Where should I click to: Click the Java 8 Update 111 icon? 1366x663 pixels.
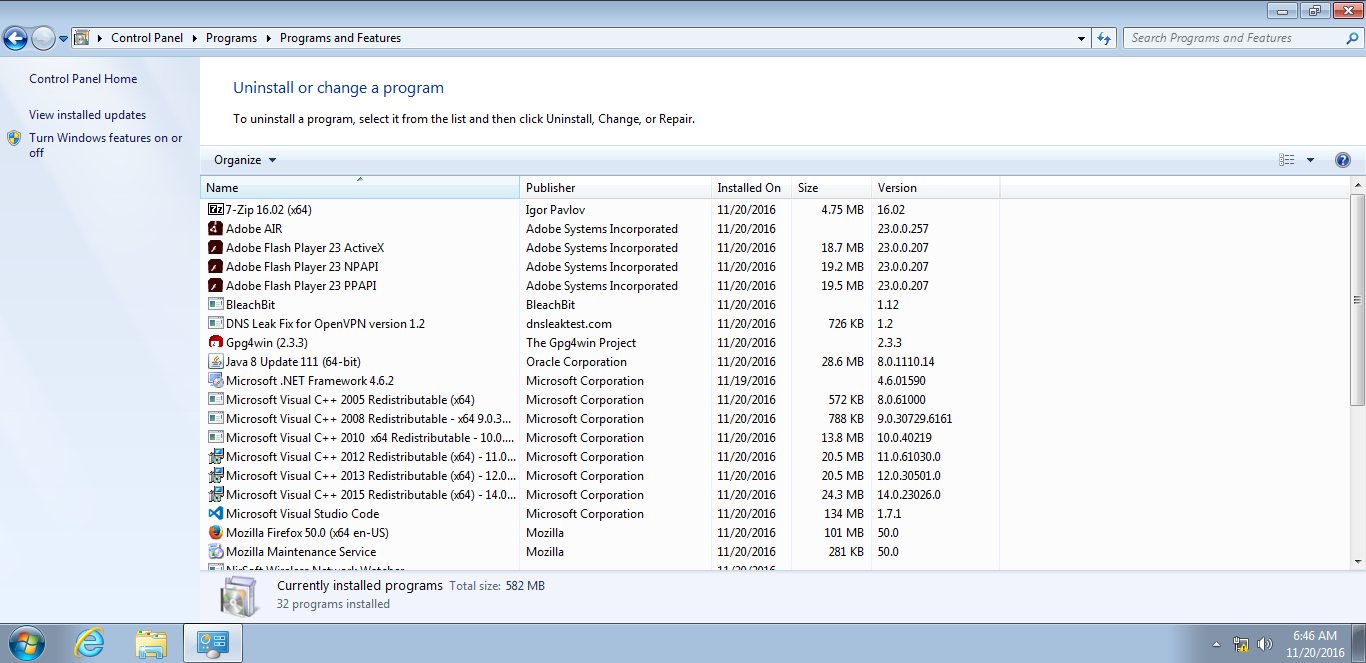[x=215, y=362]
